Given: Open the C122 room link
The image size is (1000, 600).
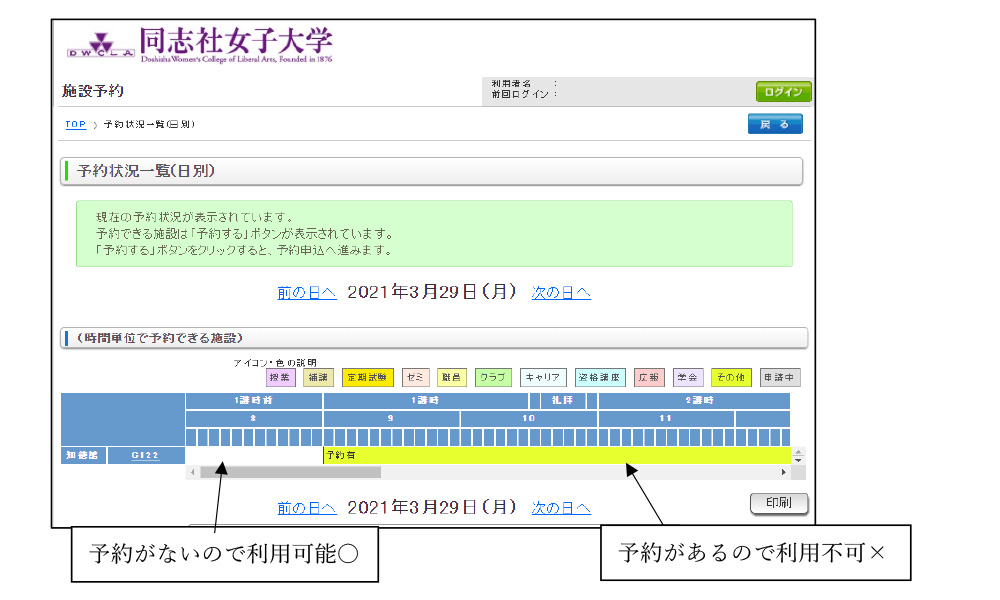Looking at the screenshot, I should (x=145, y=455).
